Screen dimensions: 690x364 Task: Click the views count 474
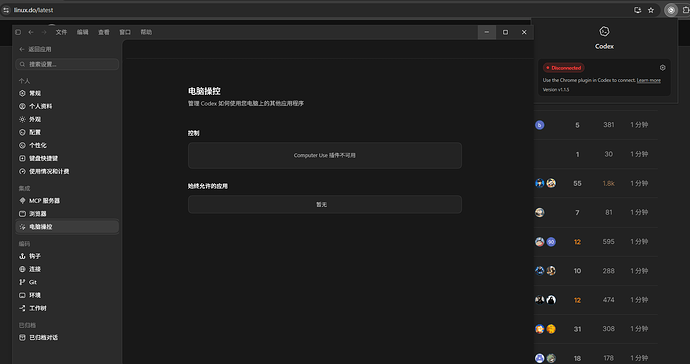pyautogui.click(x=609, y=300)
